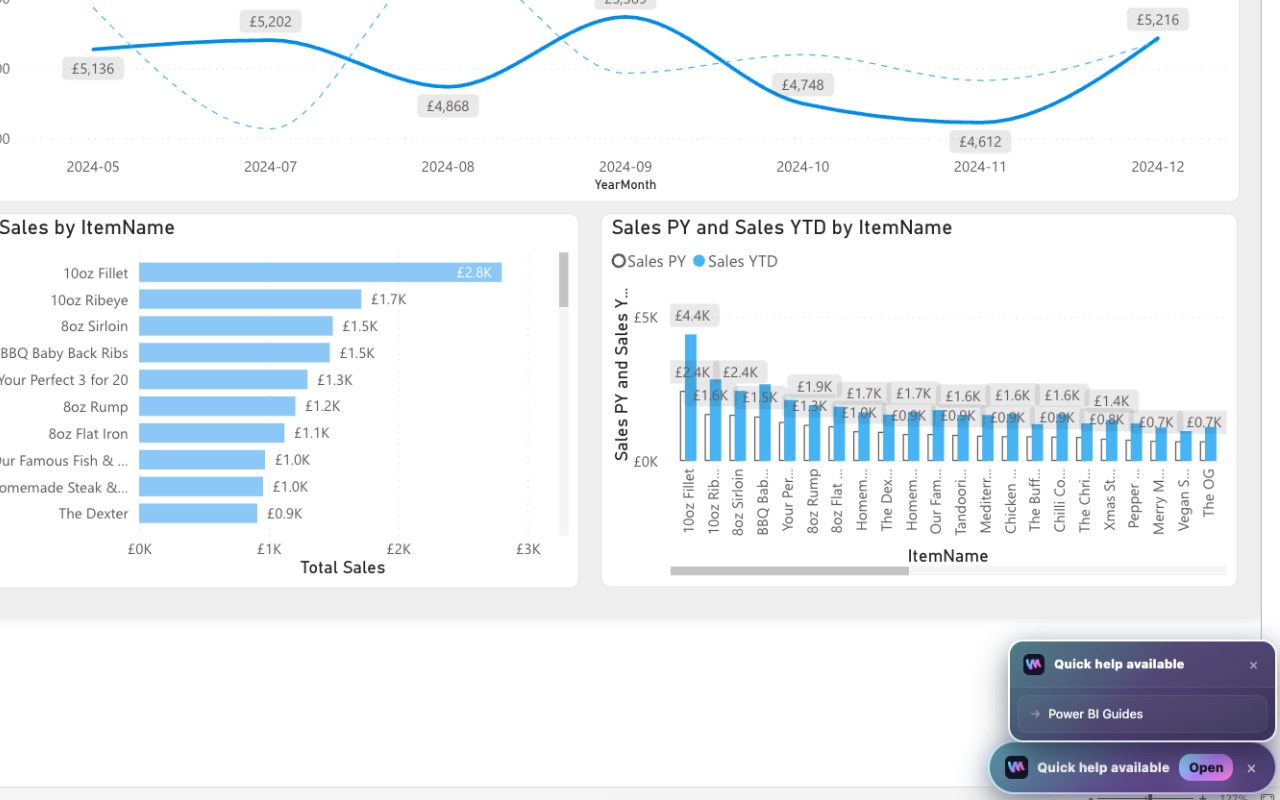Click the £1.7K value next to 10oz Ribeye
Screen dimensions: 1280x800
point(388,299)
